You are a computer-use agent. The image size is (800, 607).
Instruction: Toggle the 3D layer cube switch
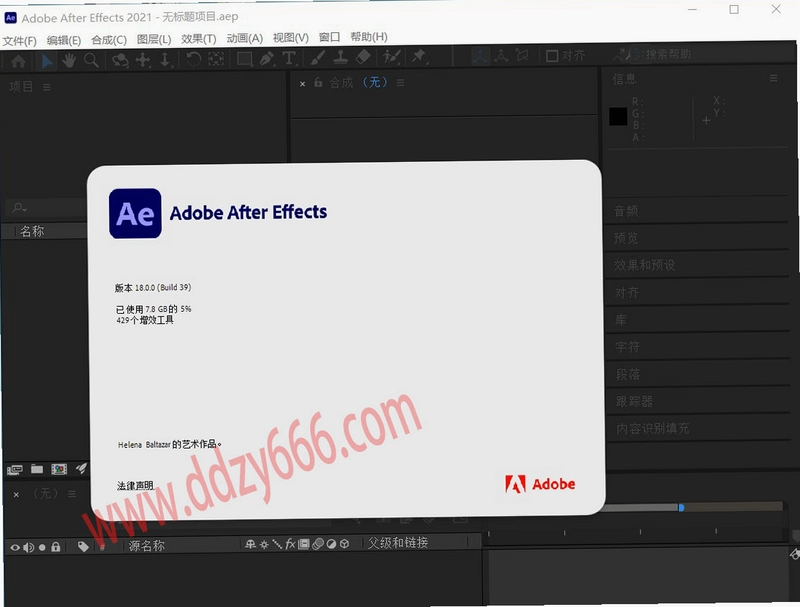pos(344,544)
